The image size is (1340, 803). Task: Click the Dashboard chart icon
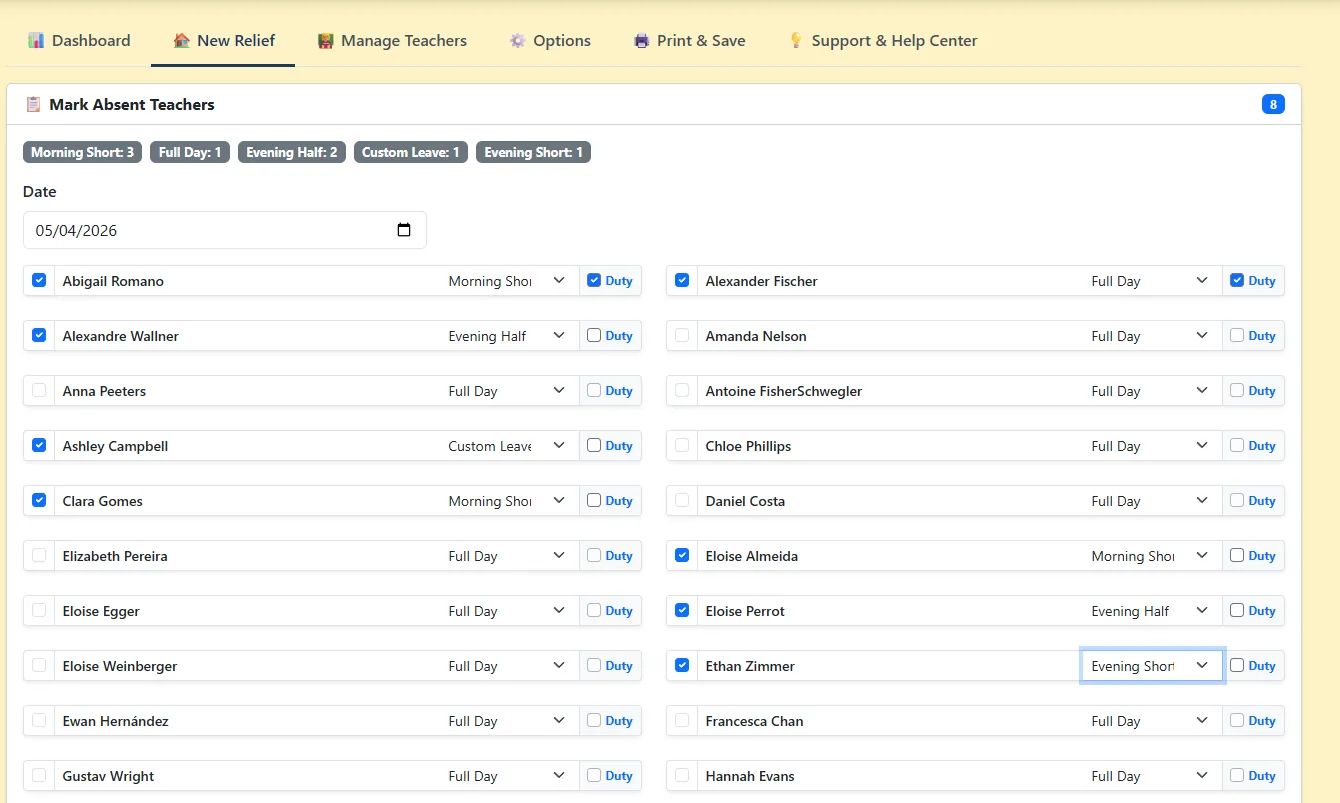(36, 41)
